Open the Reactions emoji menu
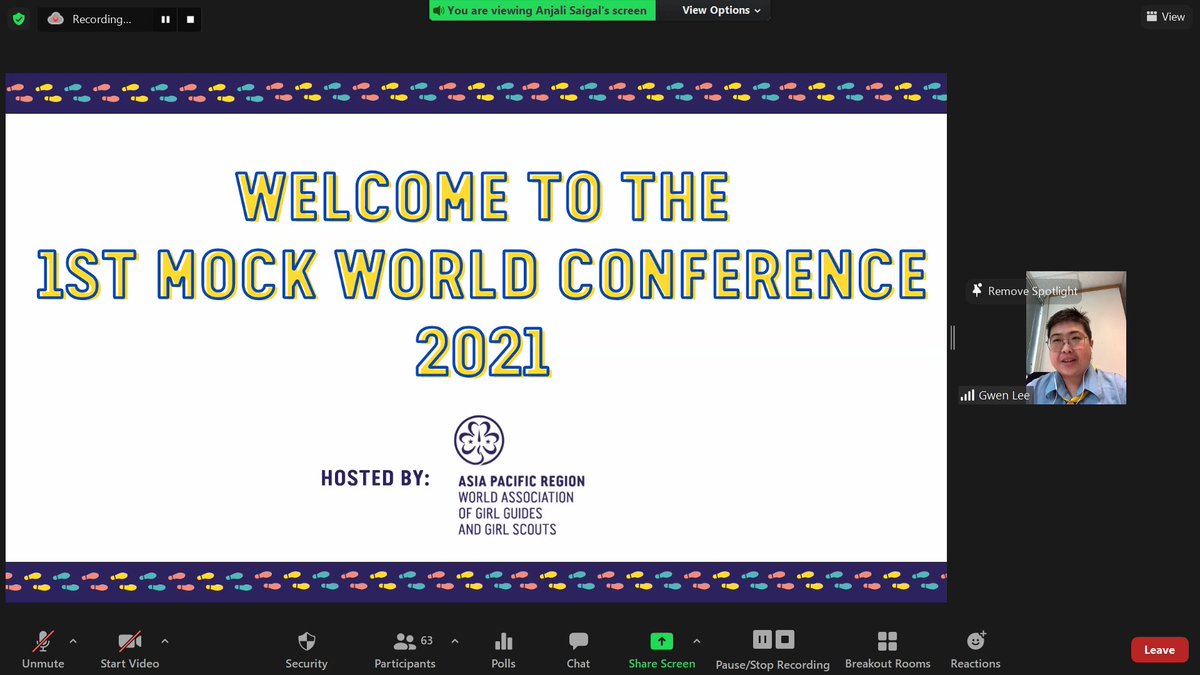Viewport: 1200px width, 675px height. click(x=976, y=649)
